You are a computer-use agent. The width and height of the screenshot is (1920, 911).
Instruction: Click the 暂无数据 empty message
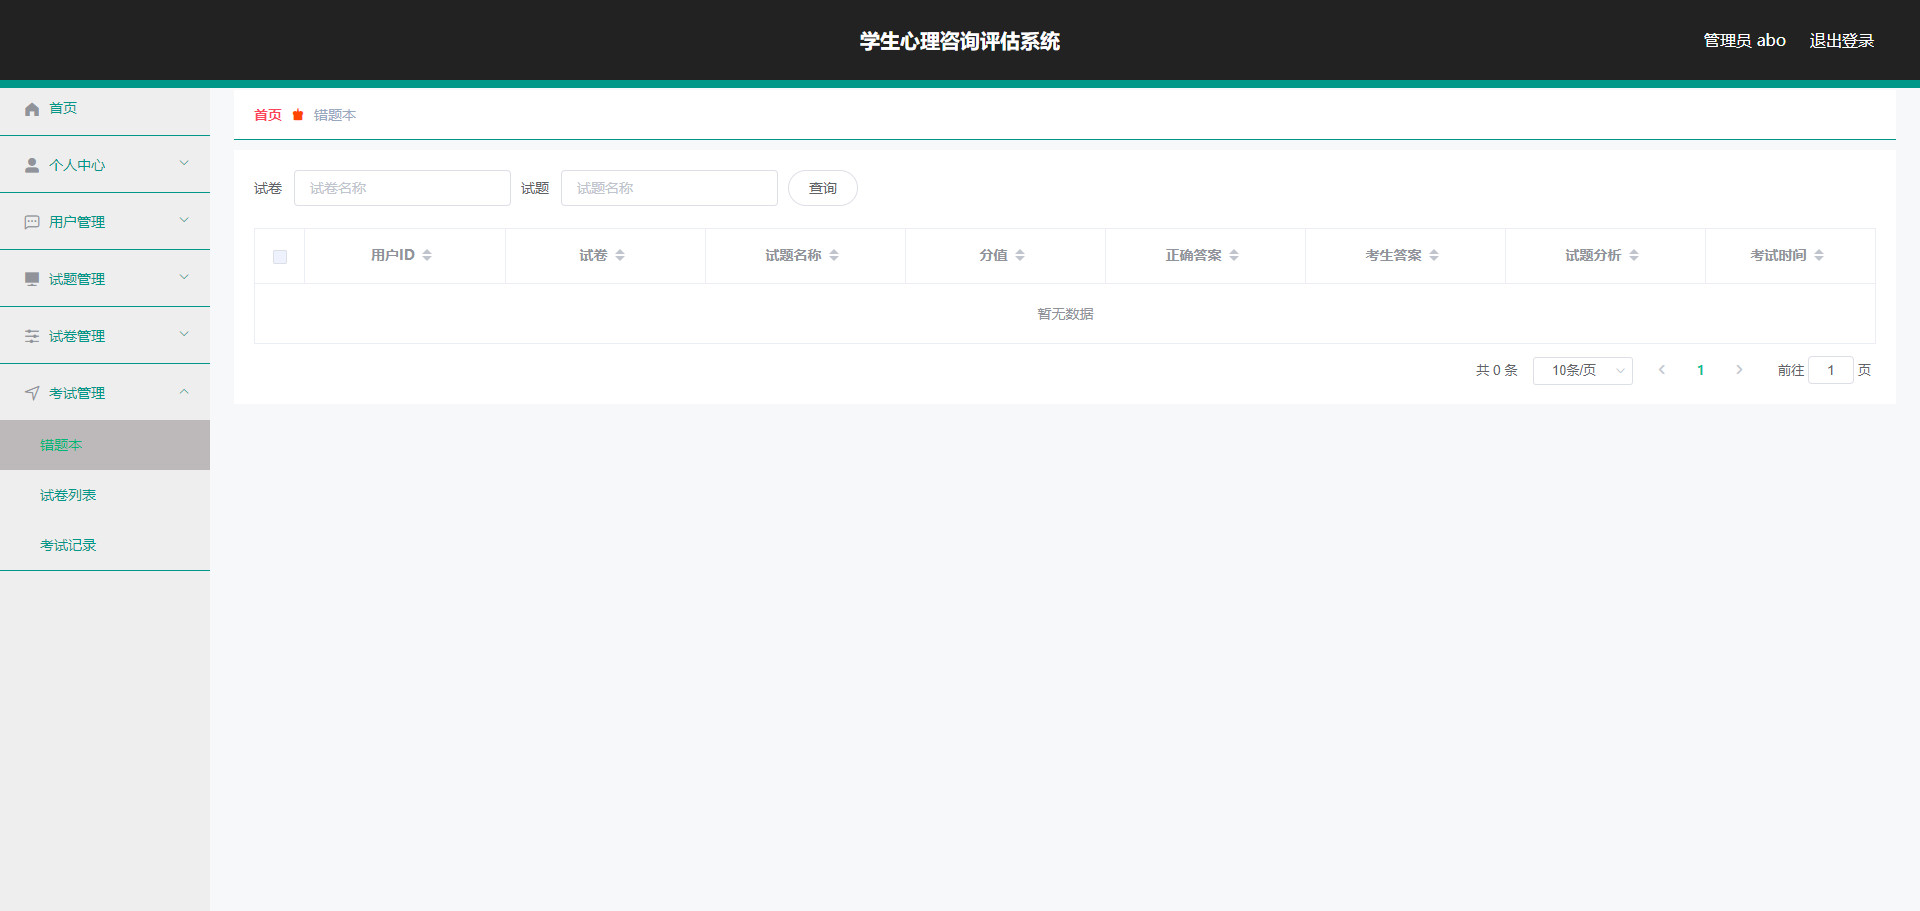click(x=1065, y=314)
